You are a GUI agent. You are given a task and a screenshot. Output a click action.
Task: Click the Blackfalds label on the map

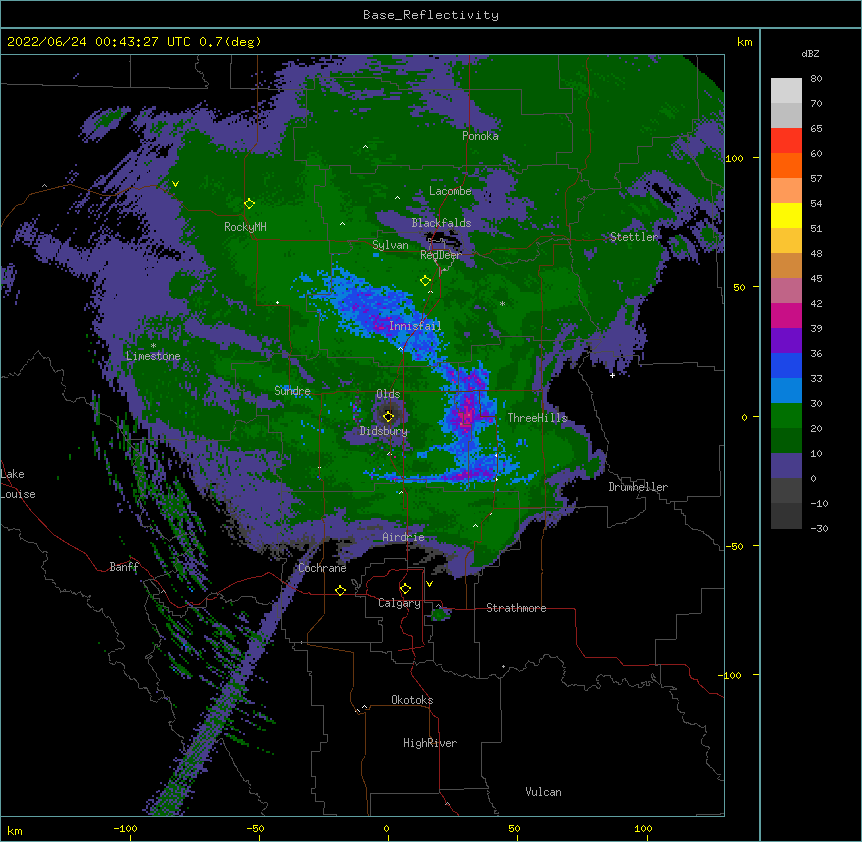441,223
